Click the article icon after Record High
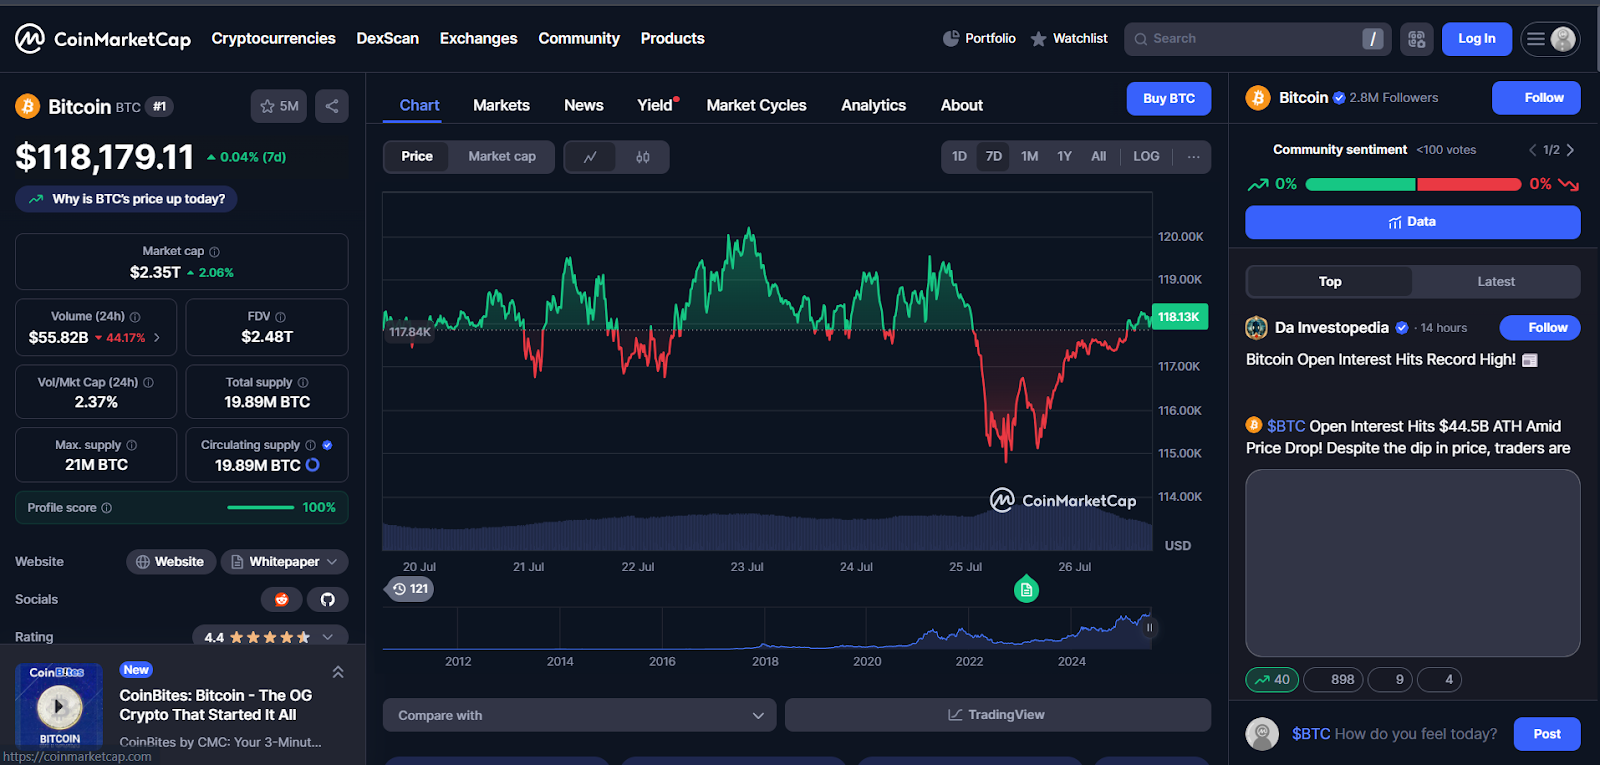 pos(1529,360)
